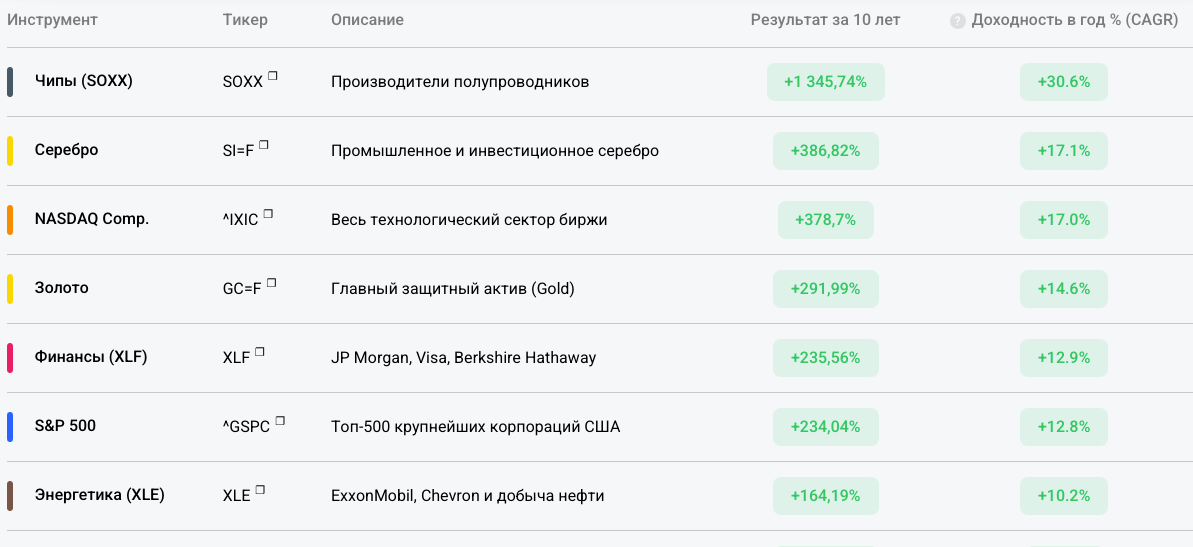Image resolution: width=1193 pixels, height=547 pixels.
Task: Click the dark gray color marker for Чипы (SOXX)
Action: 10,82
